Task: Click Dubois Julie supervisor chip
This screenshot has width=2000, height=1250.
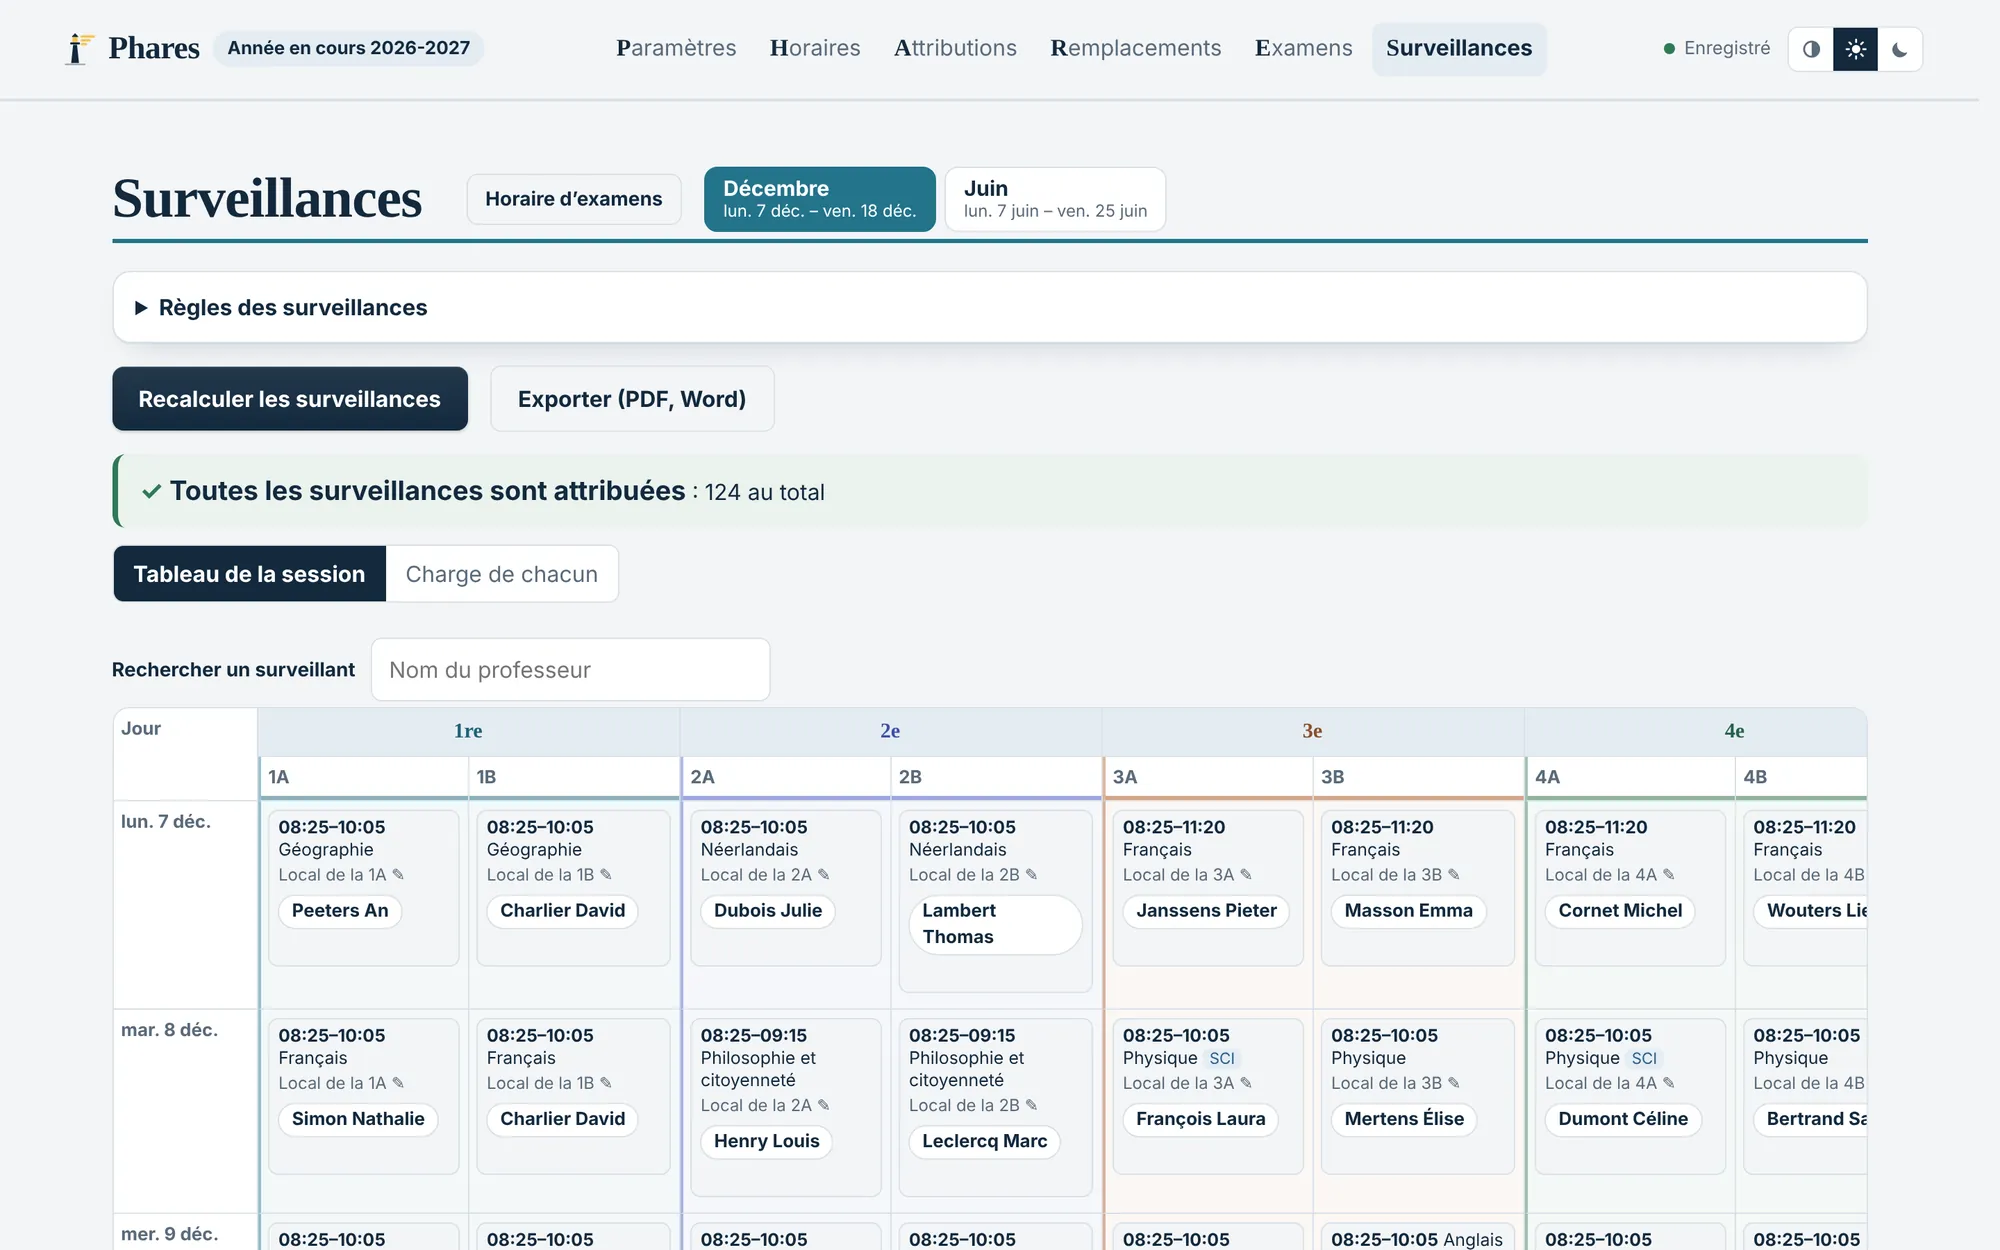Action: (768, 911)
